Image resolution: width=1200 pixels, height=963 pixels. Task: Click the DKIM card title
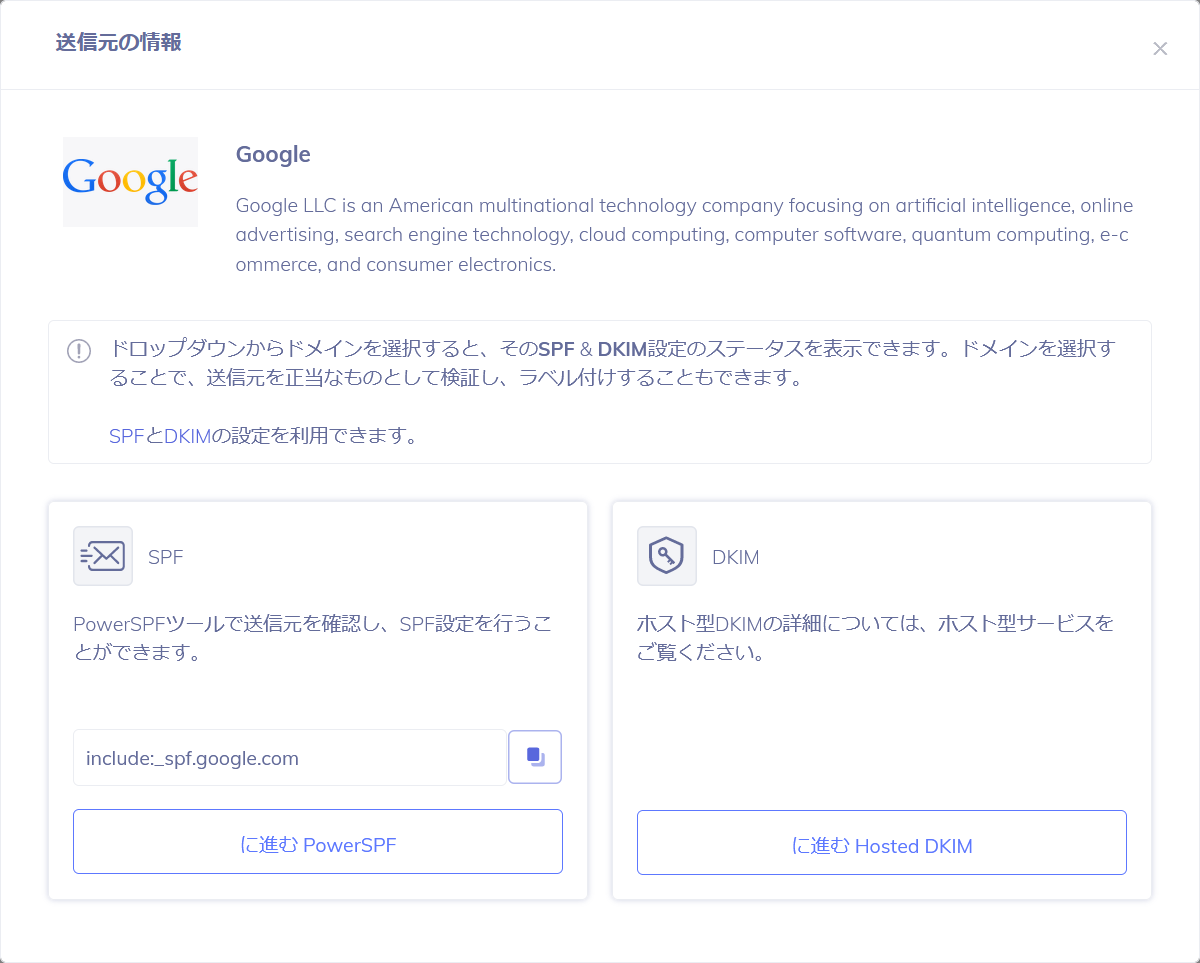(x=736, y=557)
